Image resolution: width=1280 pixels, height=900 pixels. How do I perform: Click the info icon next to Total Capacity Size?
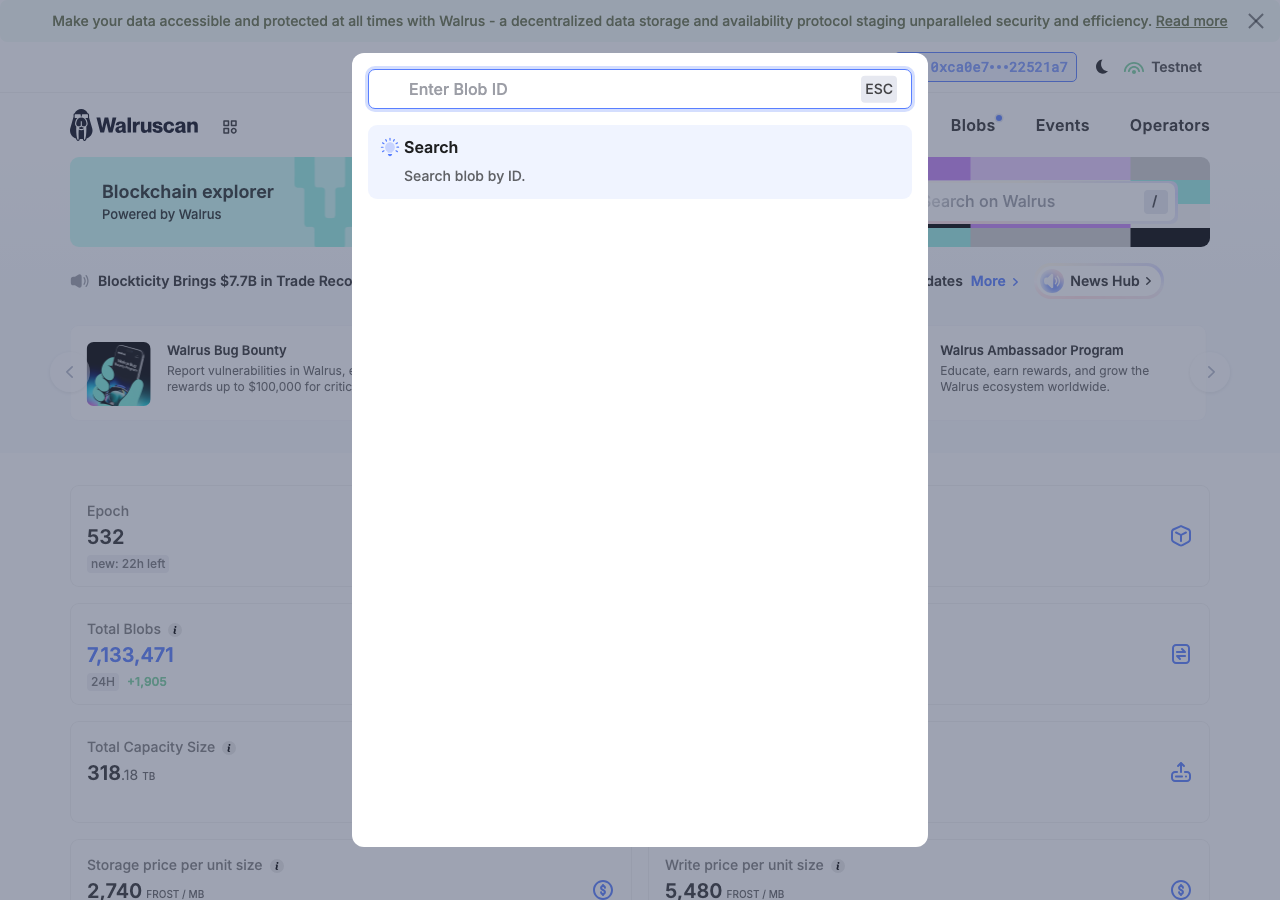tap(229, 748)
